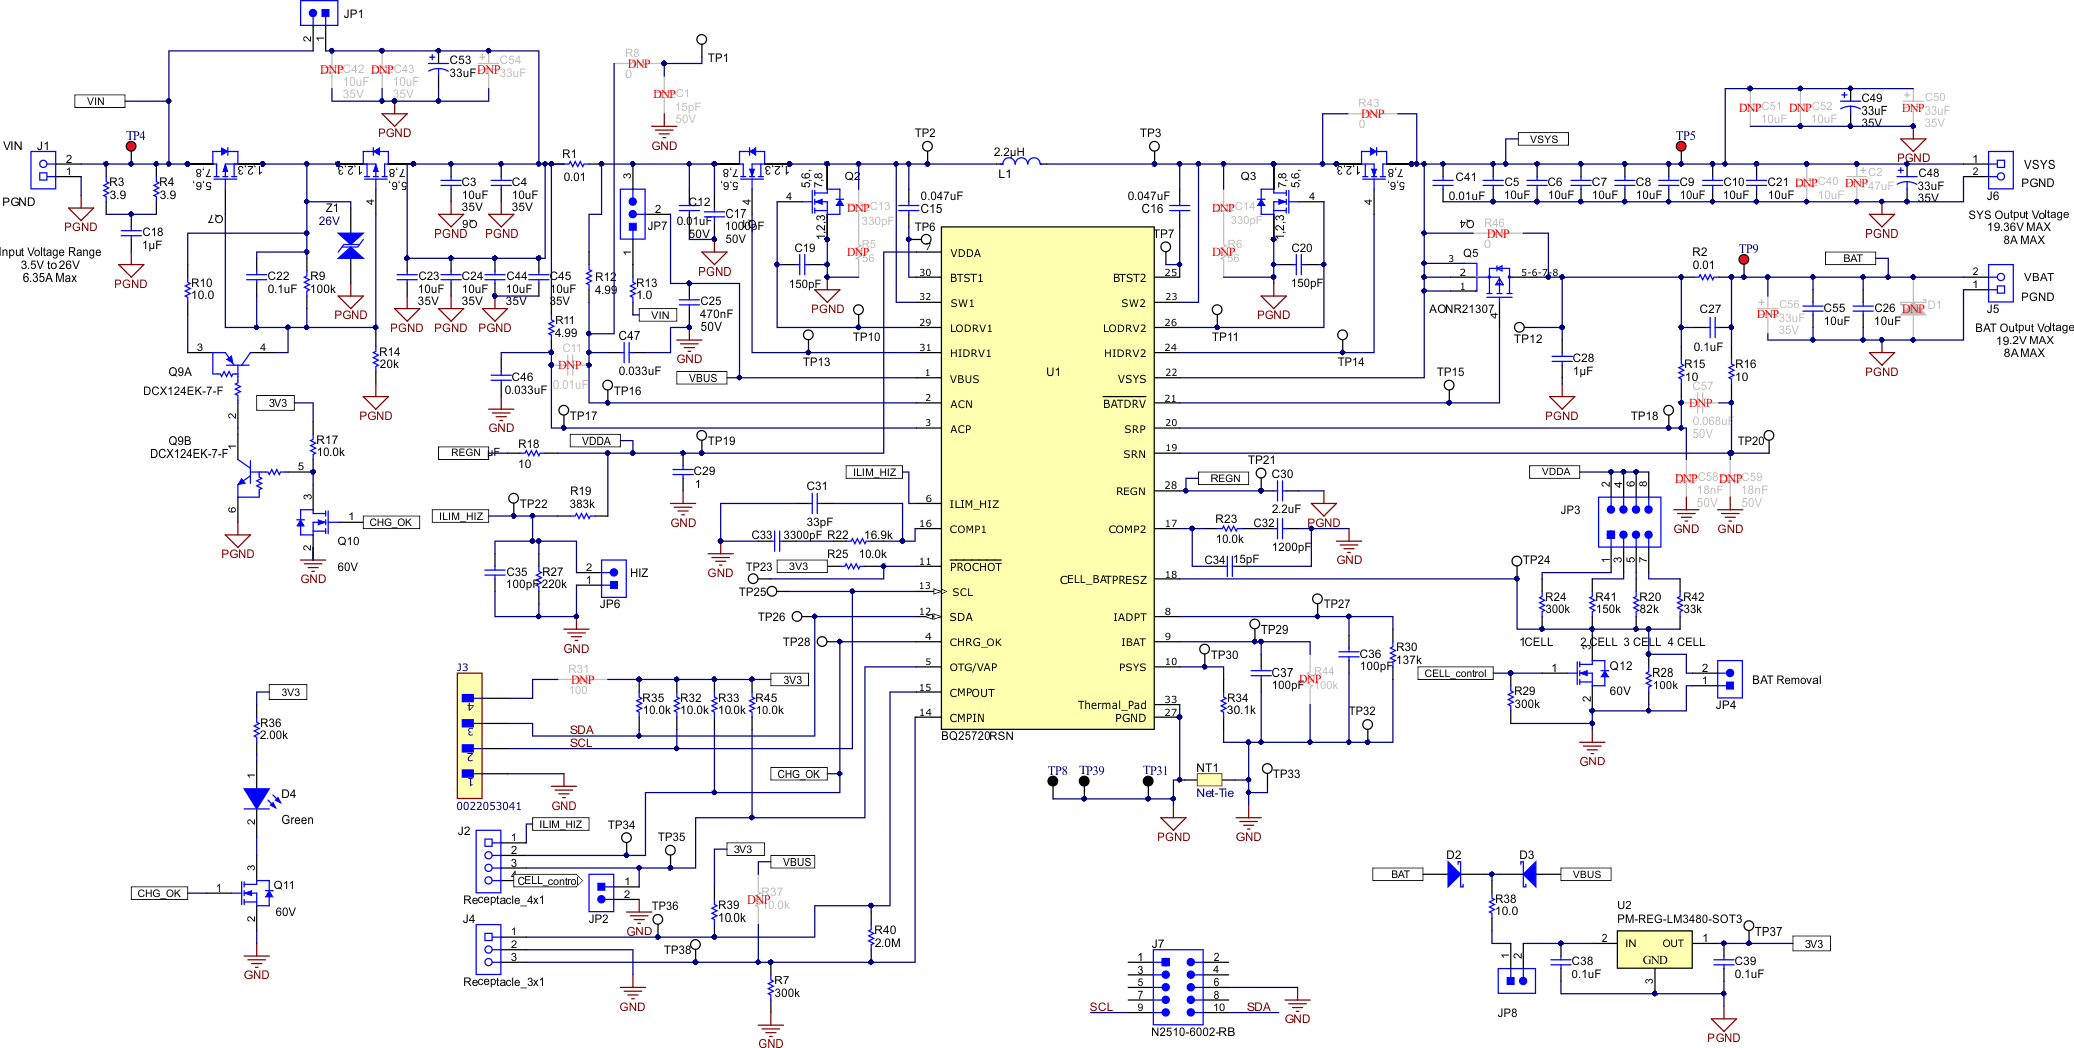Select the D2 diode symbol
The width and height of the screenshot is (2074, 1048).
tap(1455, 874)
